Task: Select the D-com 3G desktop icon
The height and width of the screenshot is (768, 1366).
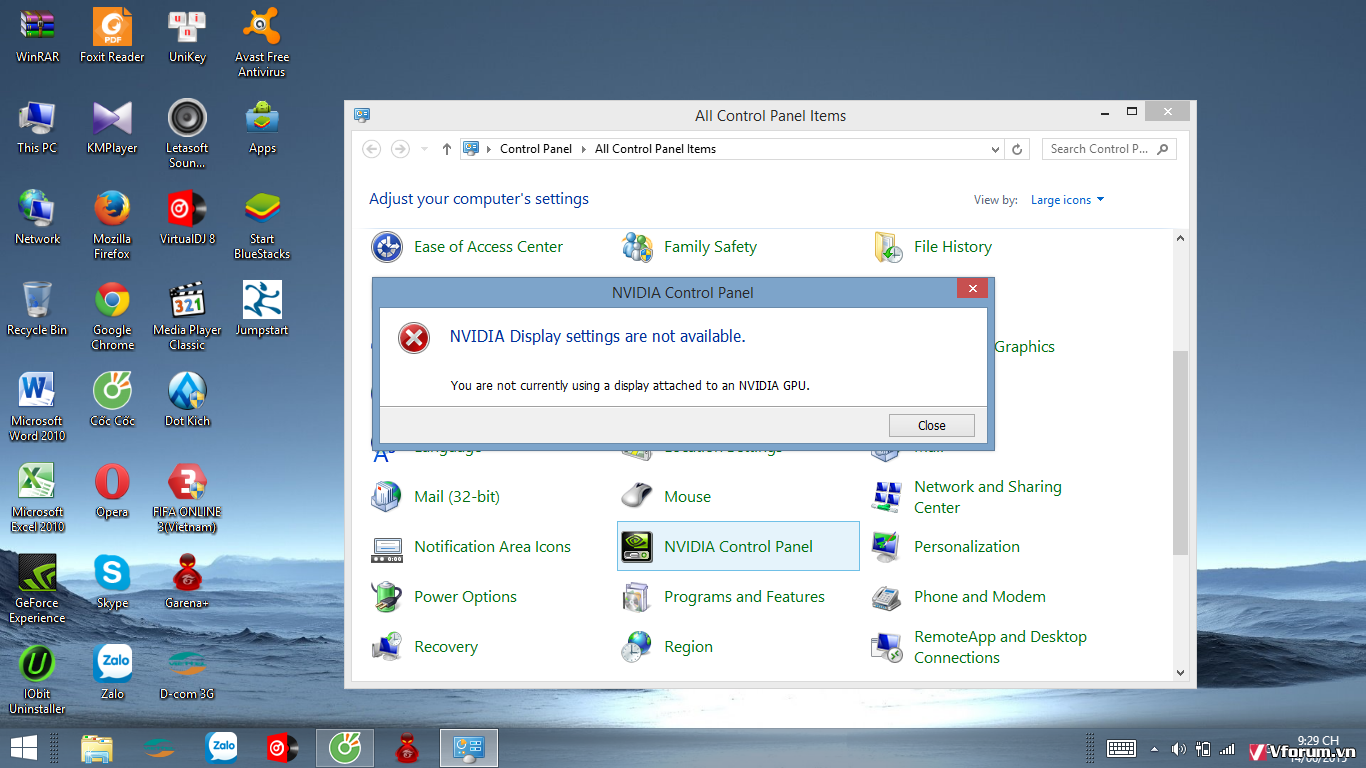Action: pos(187,673)
